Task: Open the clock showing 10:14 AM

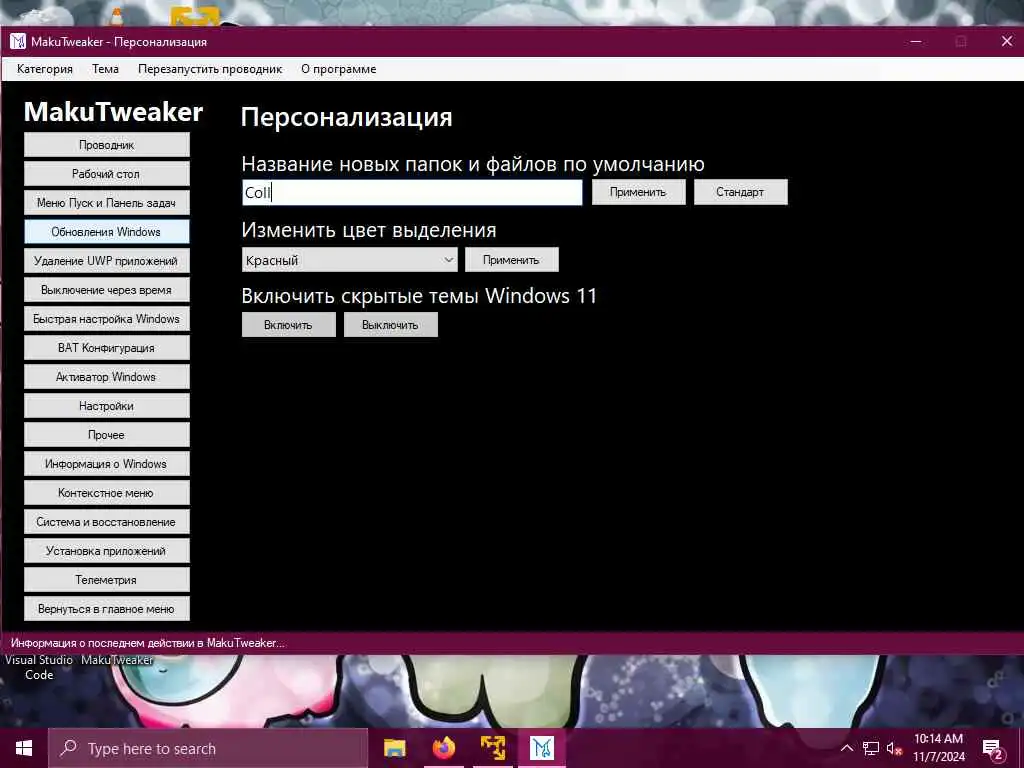Action: click(938, 748)
